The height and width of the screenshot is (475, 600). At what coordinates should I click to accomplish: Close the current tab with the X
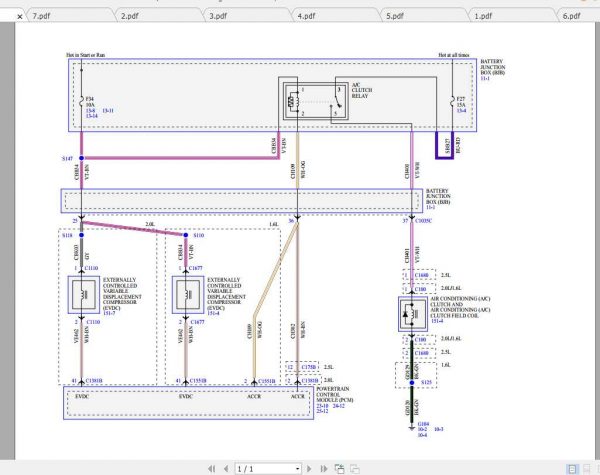click(x=20, y=16)
